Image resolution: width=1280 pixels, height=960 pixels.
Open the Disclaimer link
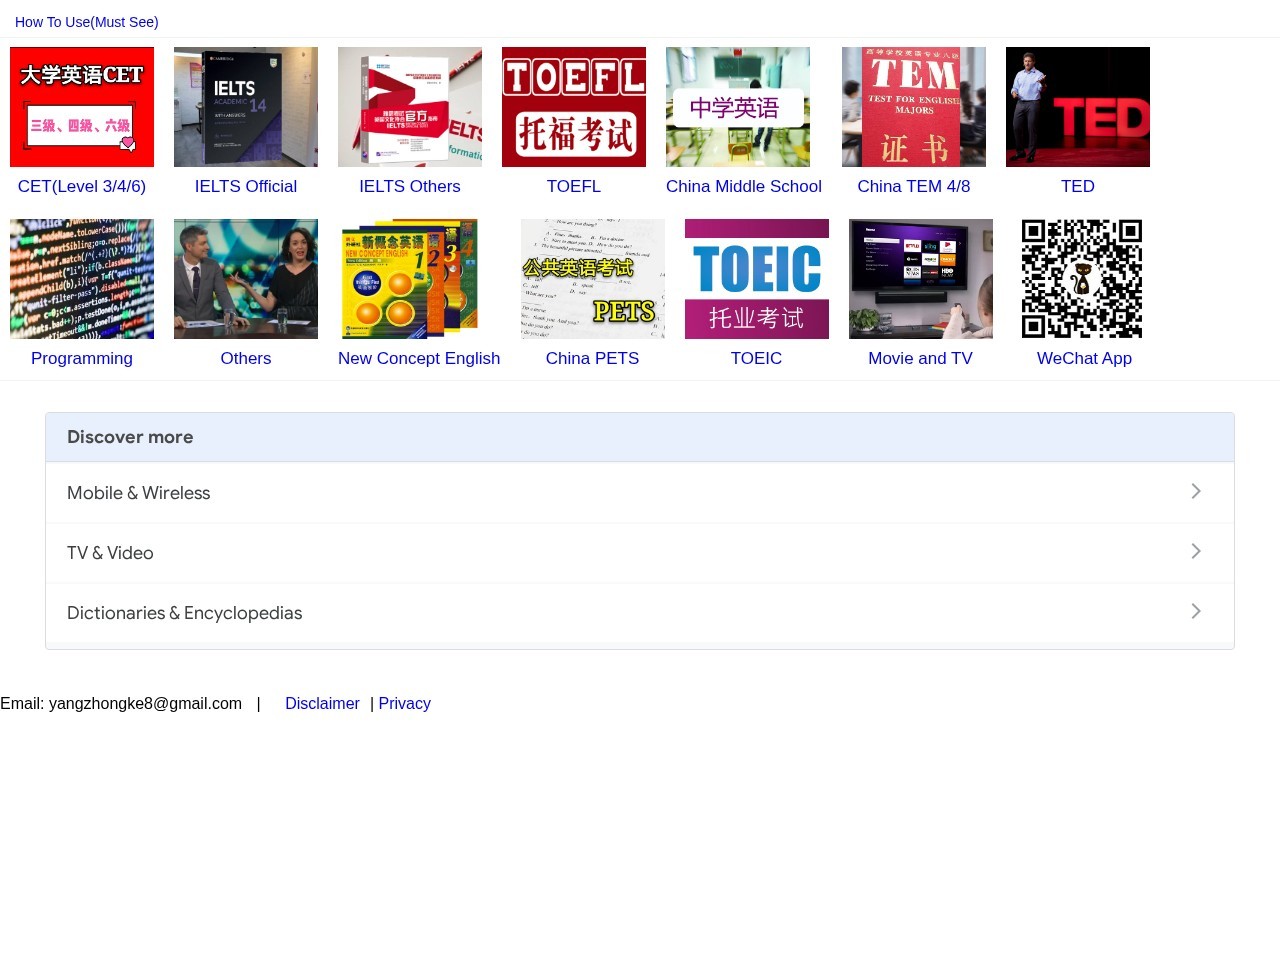pyautogui.click(x=322, y=703)
